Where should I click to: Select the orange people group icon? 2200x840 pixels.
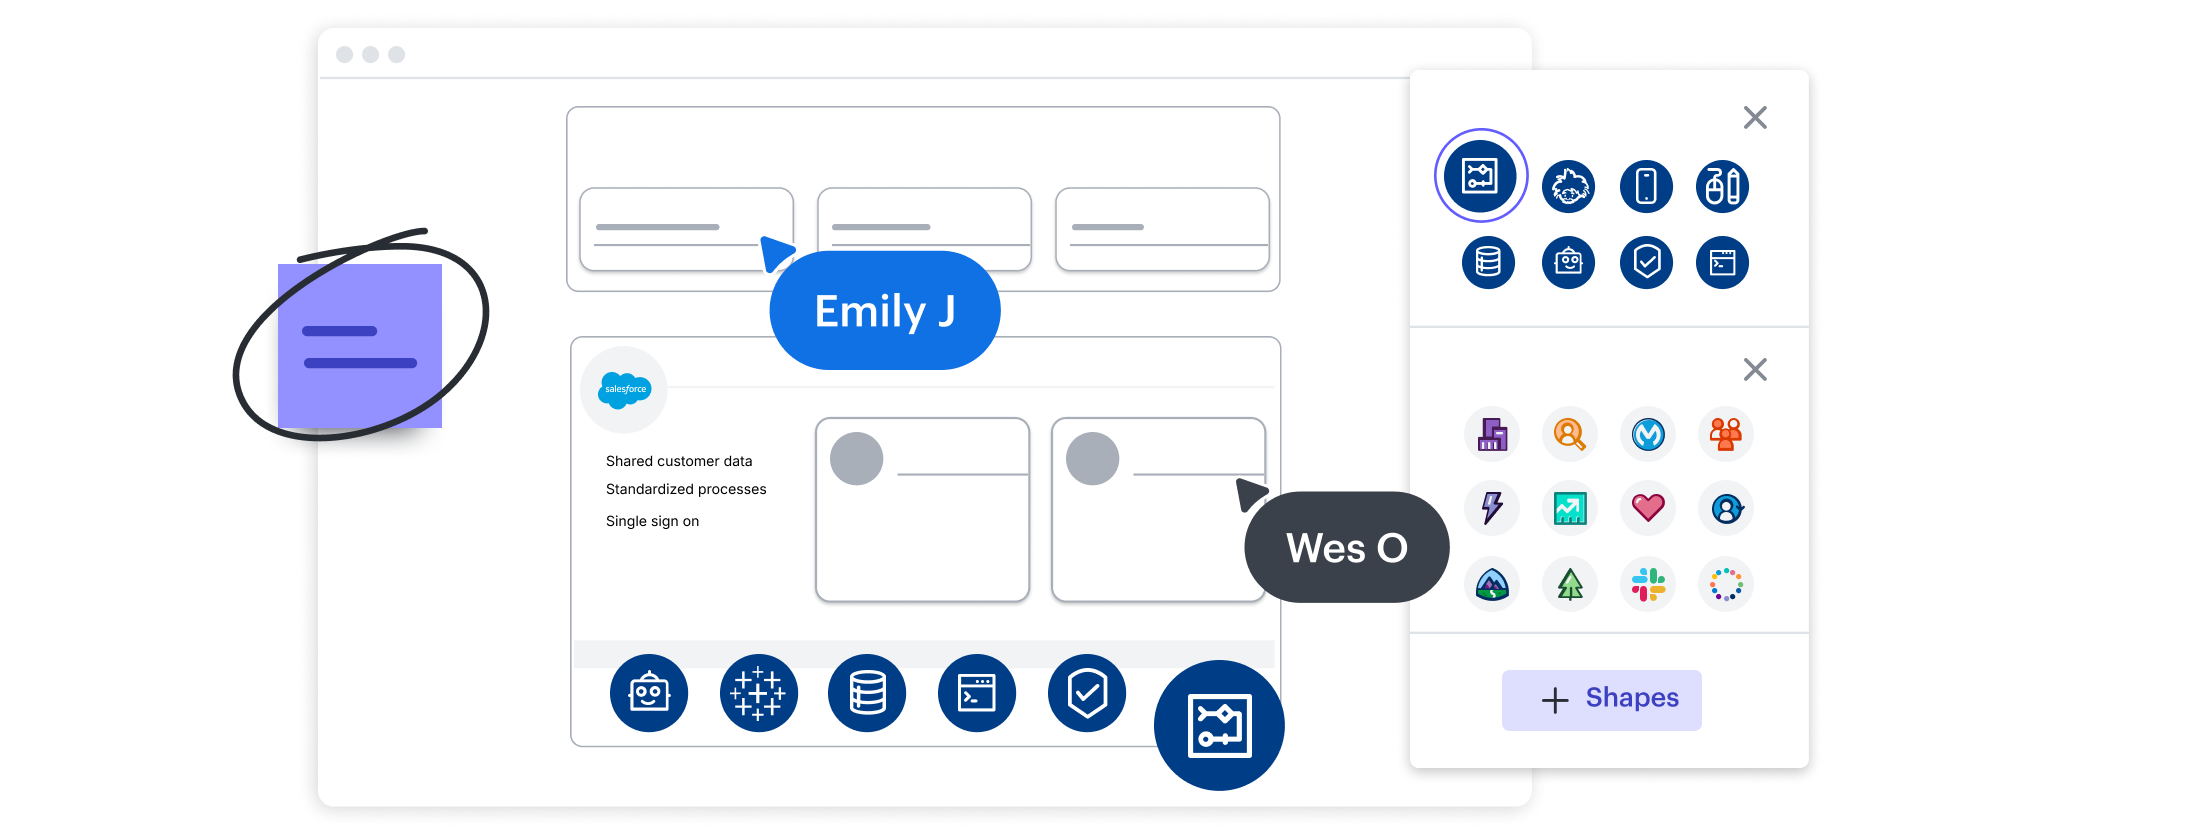click(1725, 434)
